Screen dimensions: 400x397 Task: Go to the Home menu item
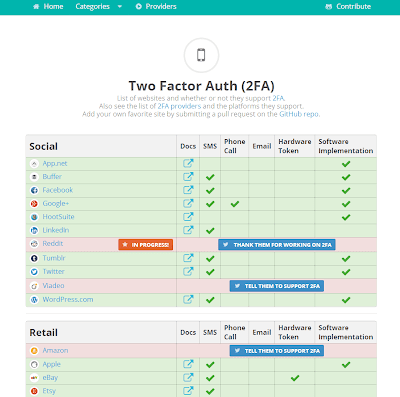point(48,6)
